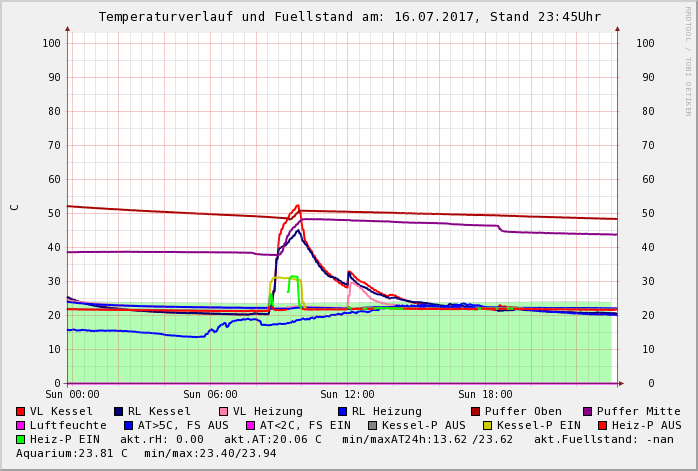Click the AT<2C, FS EIN legend swatch
This screenshot has height=471, width=698.
click(251, 425)
